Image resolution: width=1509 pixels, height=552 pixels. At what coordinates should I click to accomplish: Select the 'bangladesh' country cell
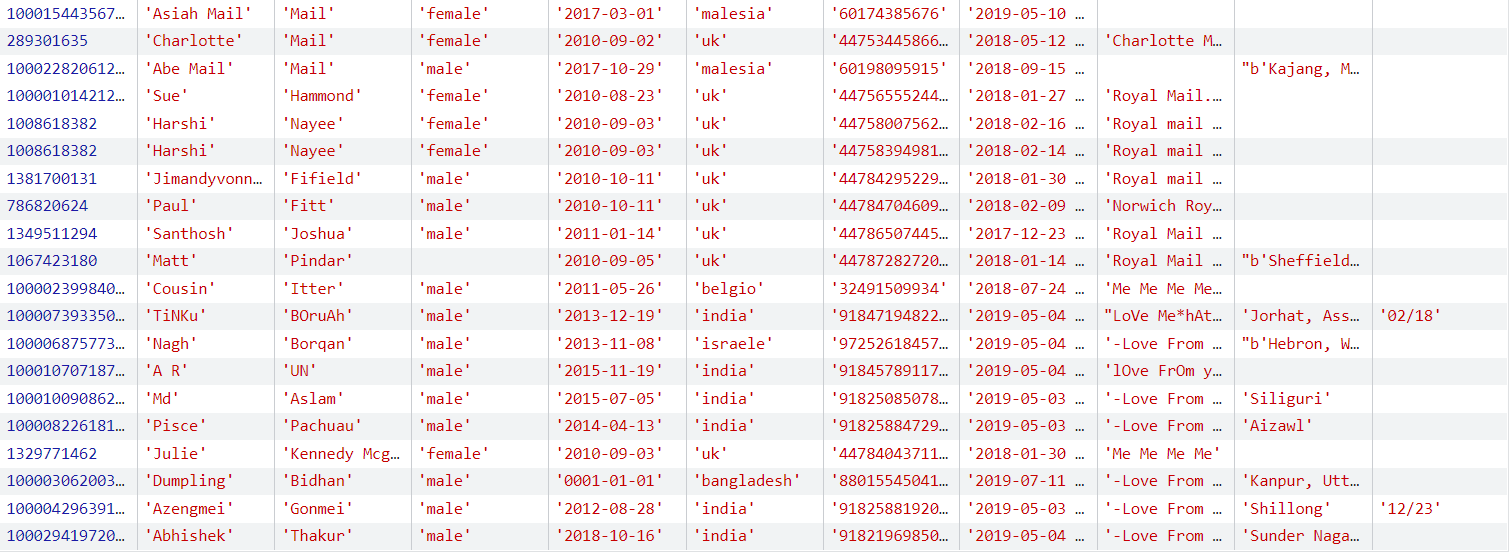(747, 481)
